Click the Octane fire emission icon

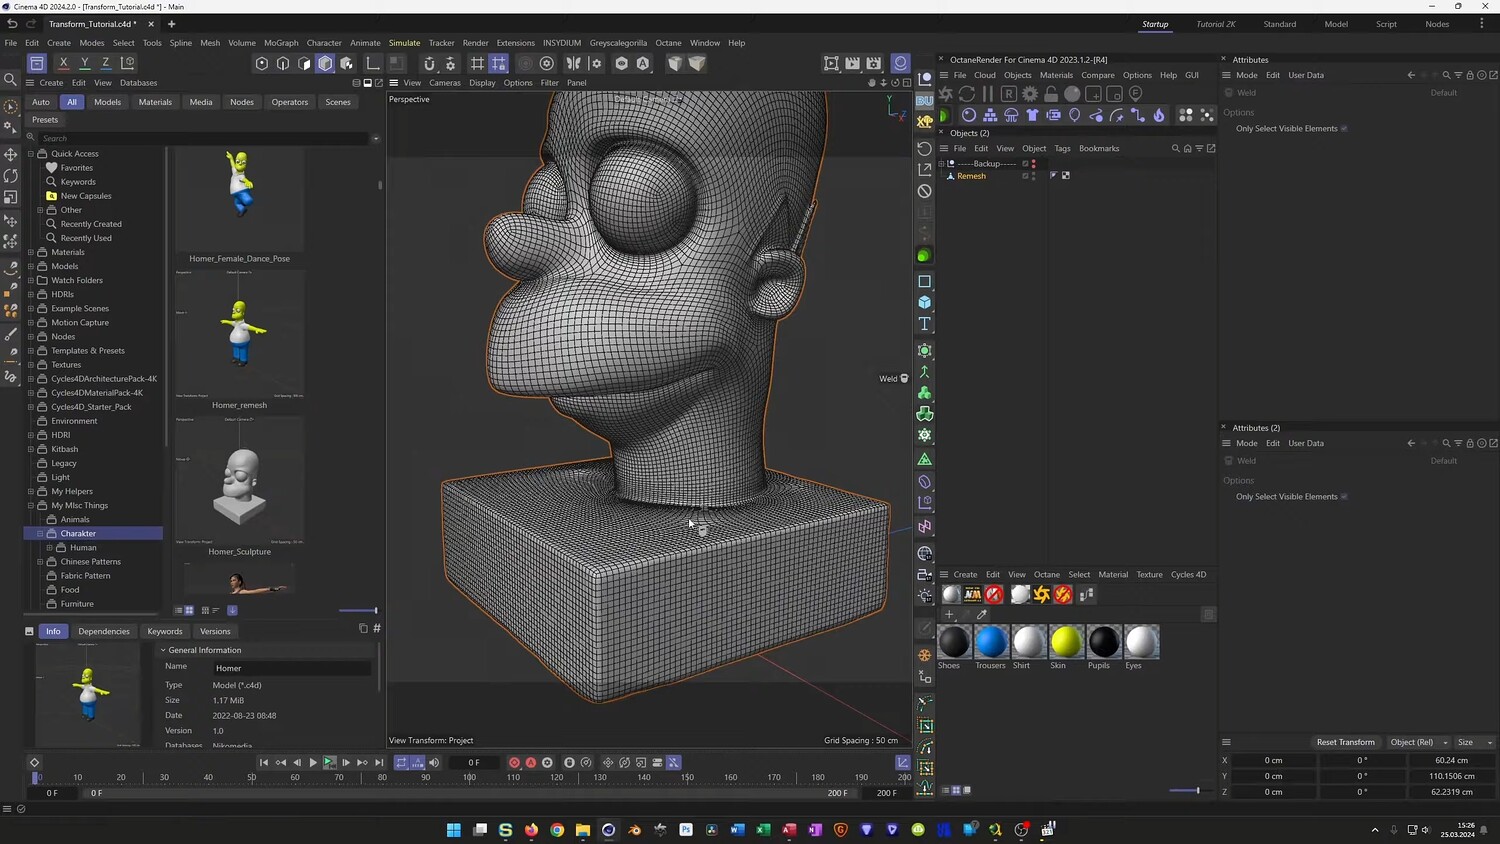(1159, 115)
